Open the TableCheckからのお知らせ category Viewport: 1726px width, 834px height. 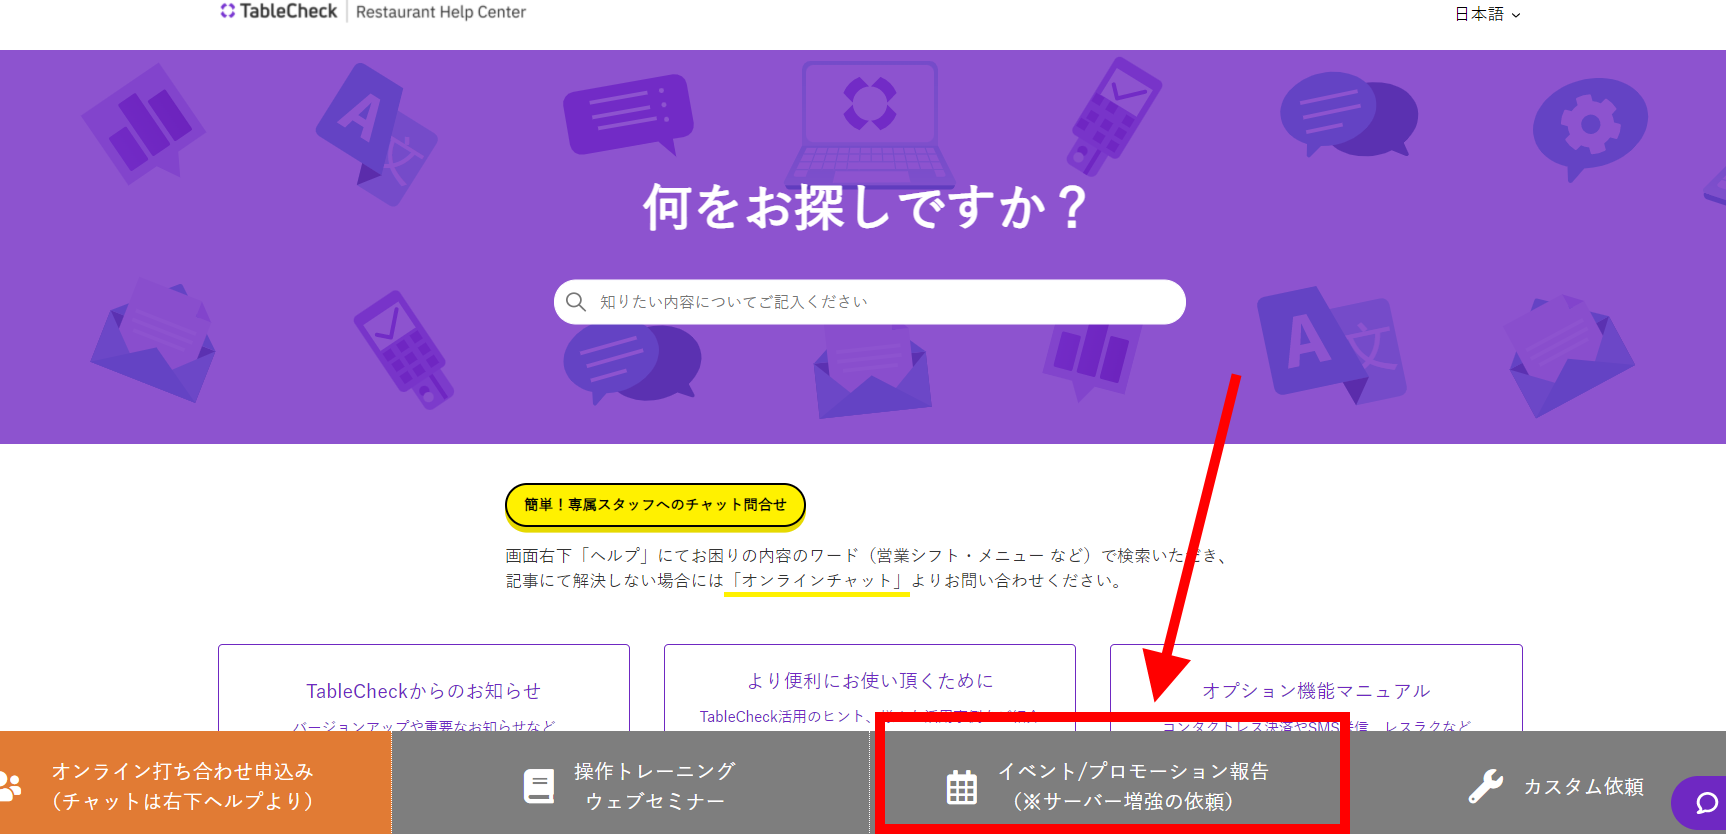(x=423, y=690)
